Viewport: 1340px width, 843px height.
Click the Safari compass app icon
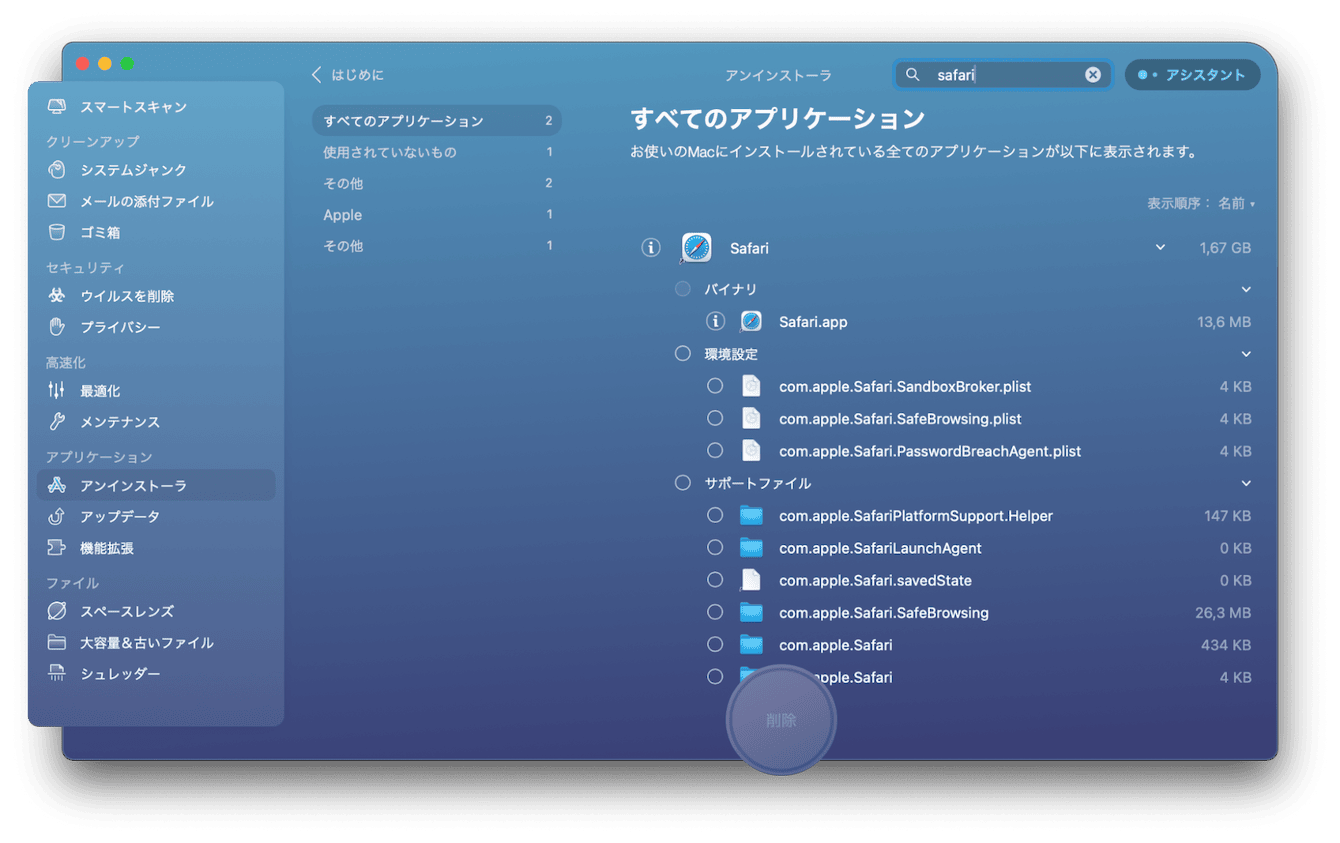(696, 248)
